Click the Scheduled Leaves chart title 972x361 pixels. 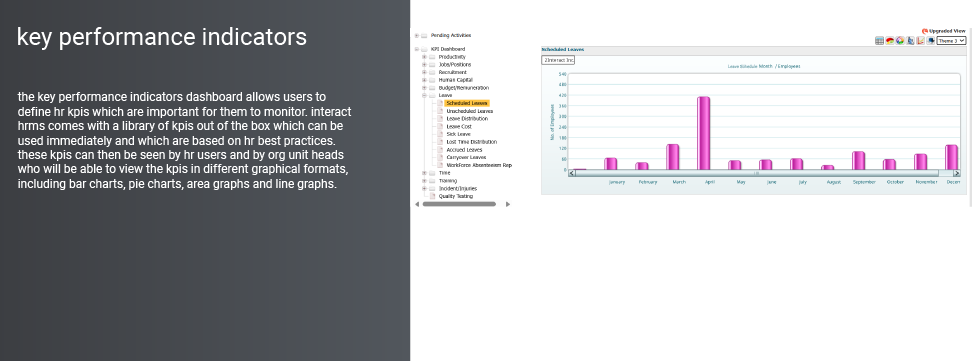[563, 50]
